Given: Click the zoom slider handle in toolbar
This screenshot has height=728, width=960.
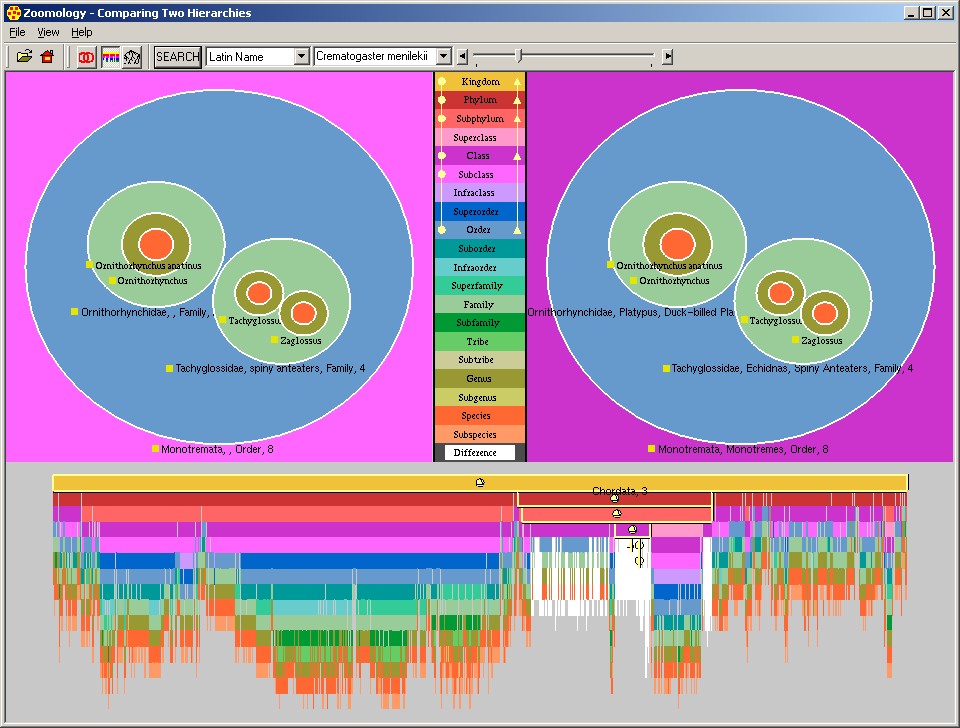Looking at the screenshot, I should 517,56.
